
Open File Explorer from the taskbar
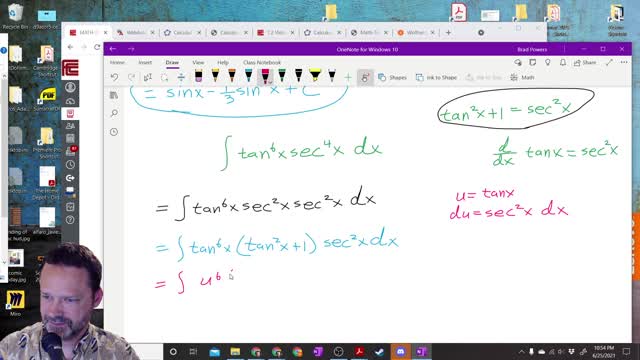click(x=235, y=351)
